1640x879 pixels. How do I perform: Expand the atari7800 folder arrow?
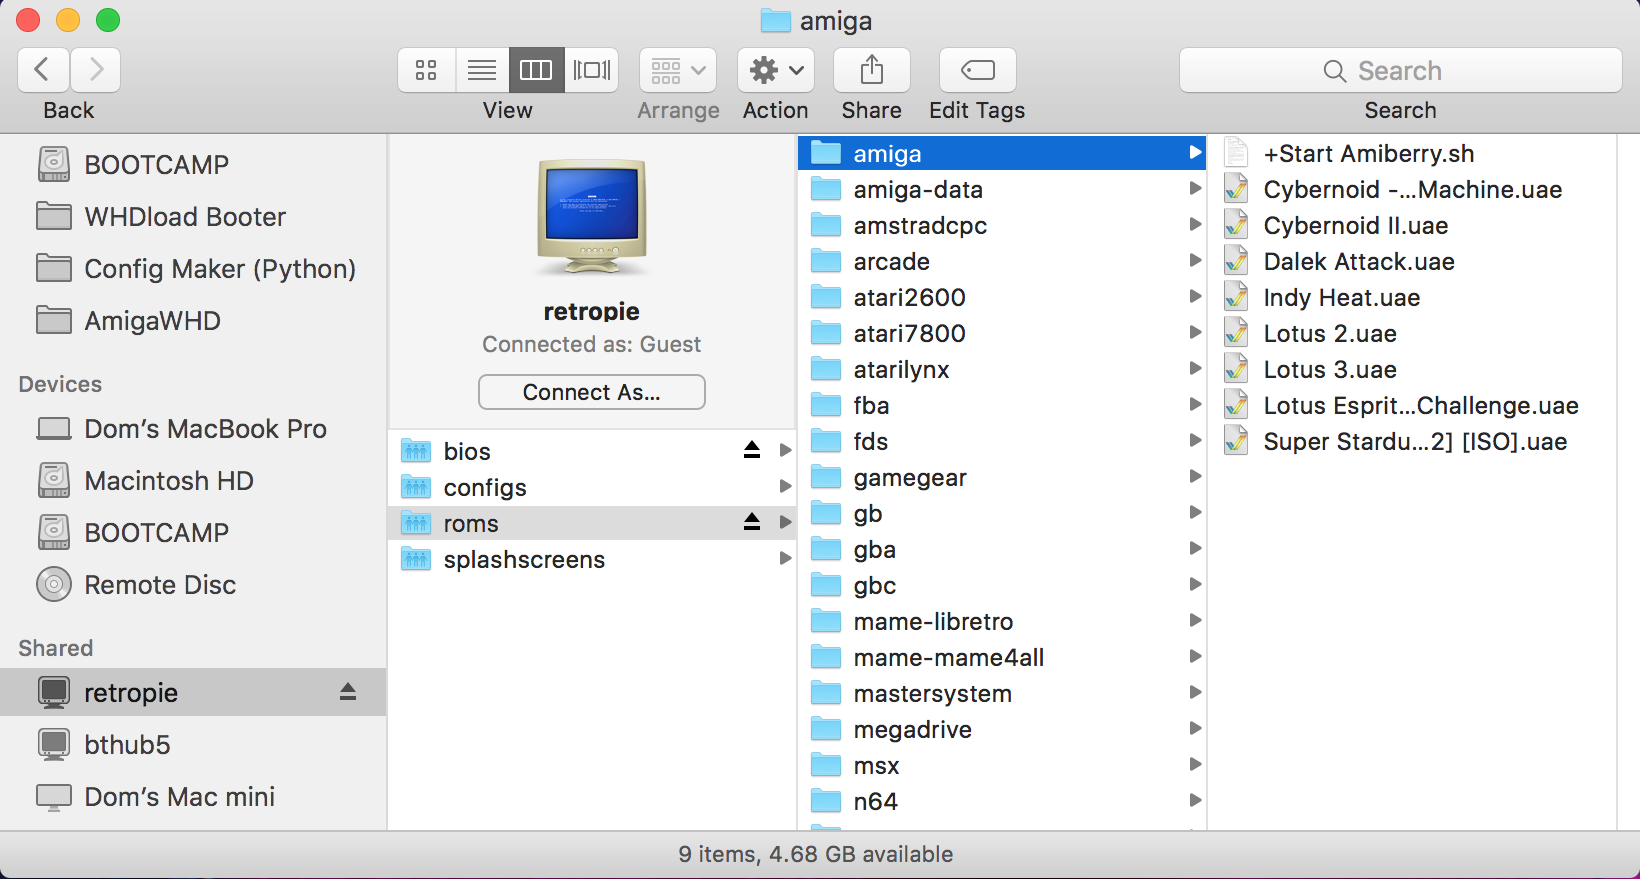1195,333
